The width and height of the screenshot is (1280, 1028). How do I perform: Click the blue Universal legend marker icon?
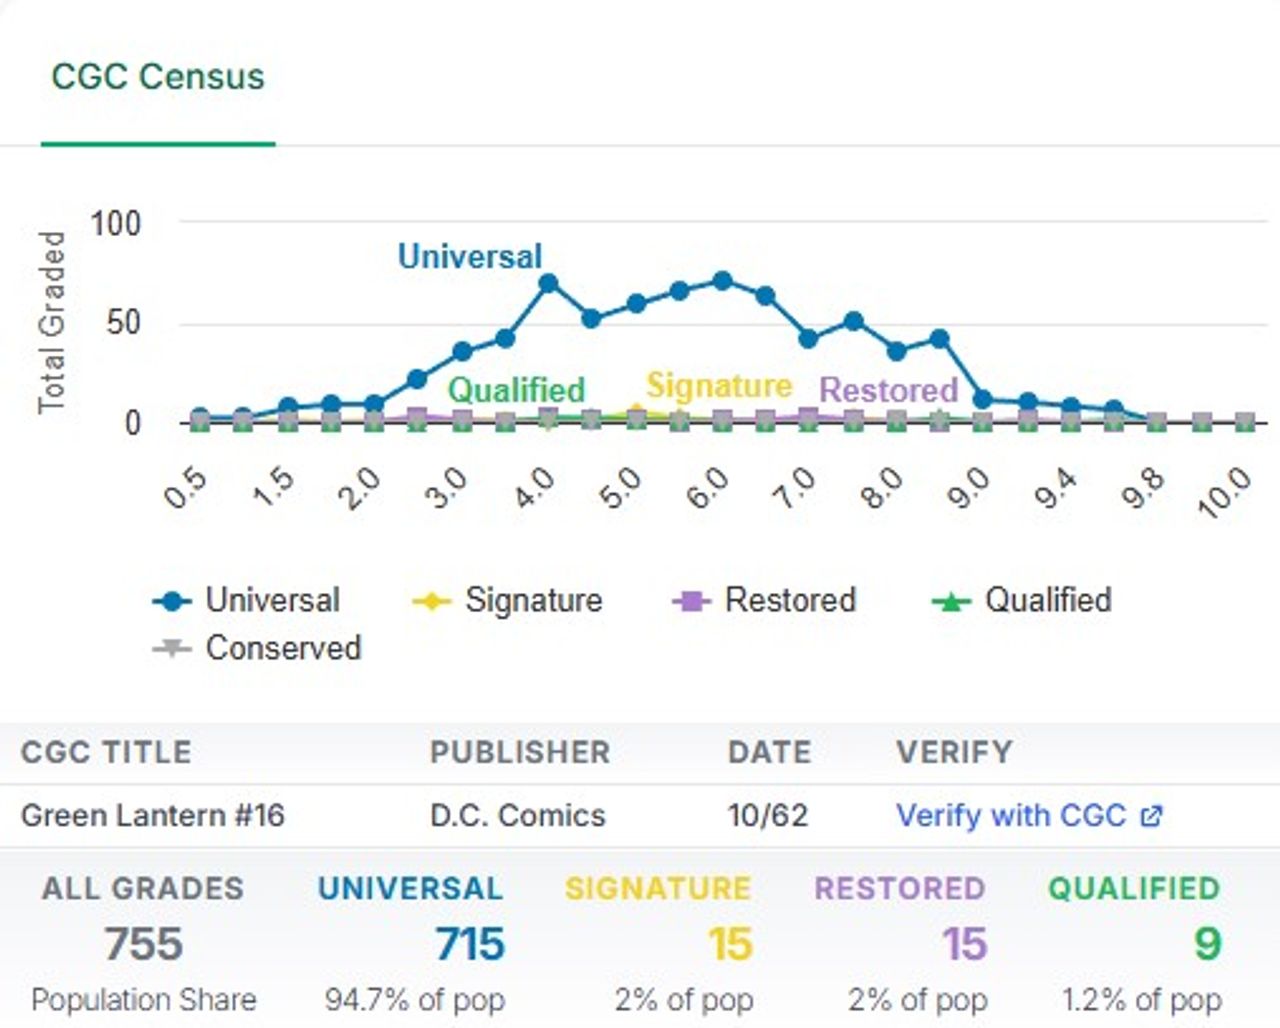172,601
